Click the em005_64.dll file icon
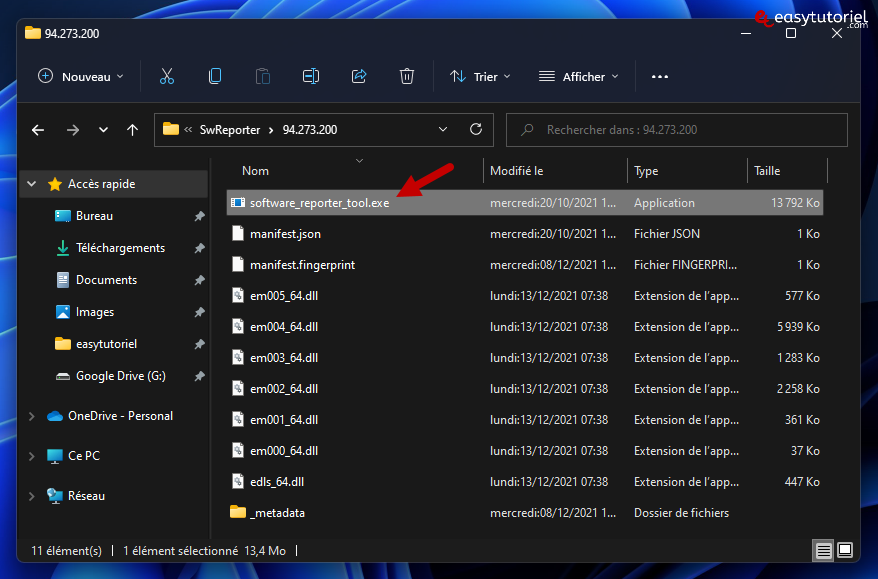 [x=238, y=296]
